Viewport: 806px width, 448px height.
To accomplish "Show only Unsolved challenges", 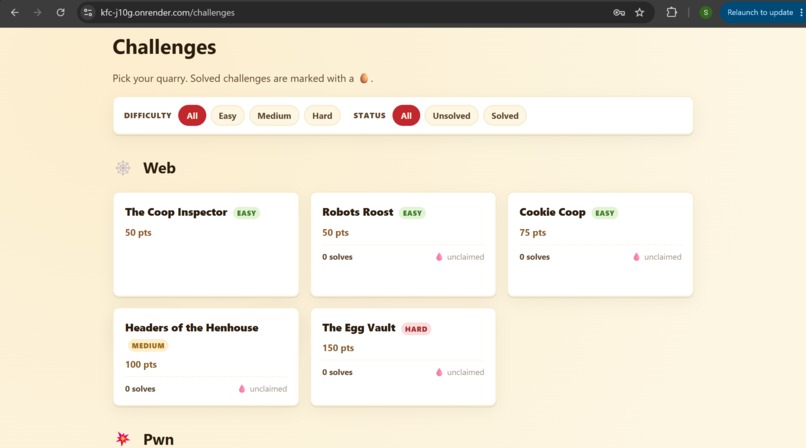I will click(x=451, y=116).
